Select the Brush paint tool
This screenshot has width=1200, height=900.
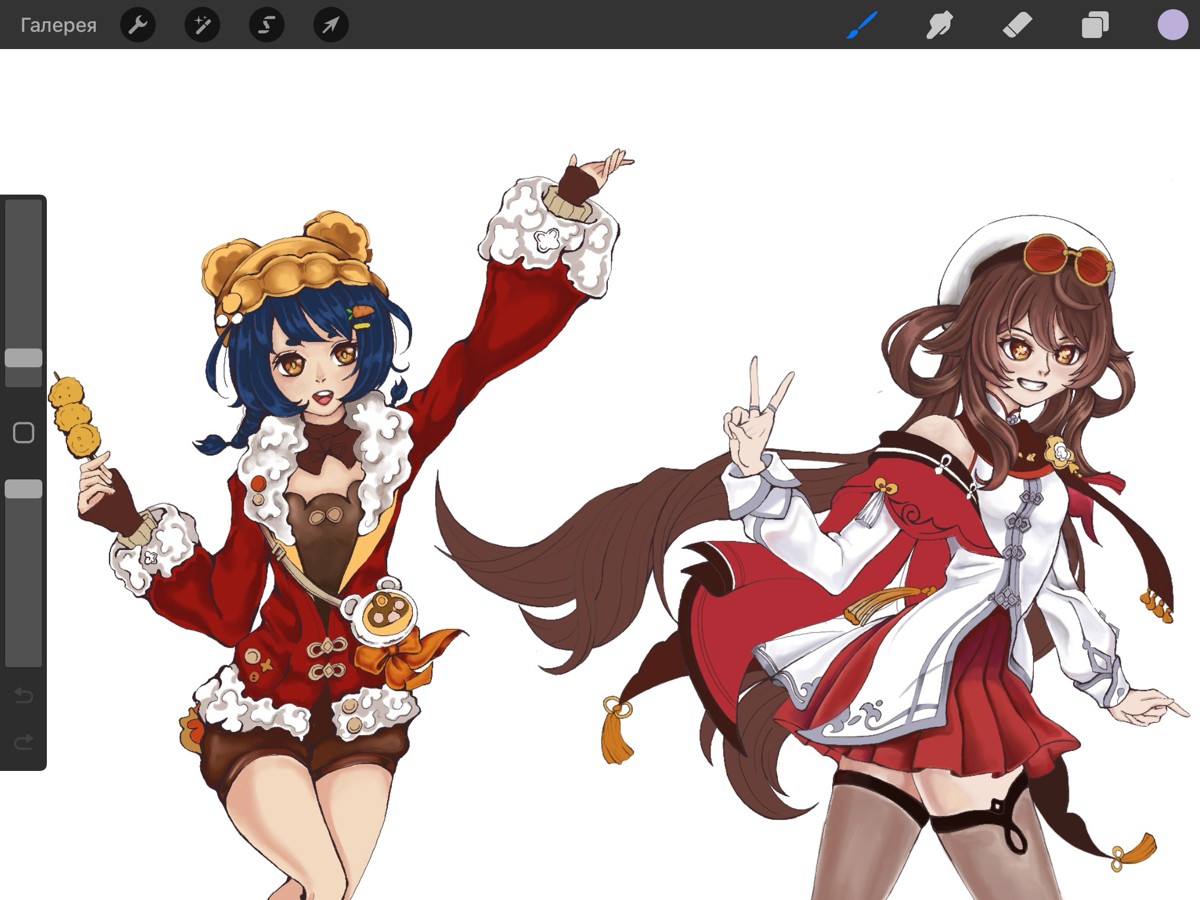tap(861, 25)
